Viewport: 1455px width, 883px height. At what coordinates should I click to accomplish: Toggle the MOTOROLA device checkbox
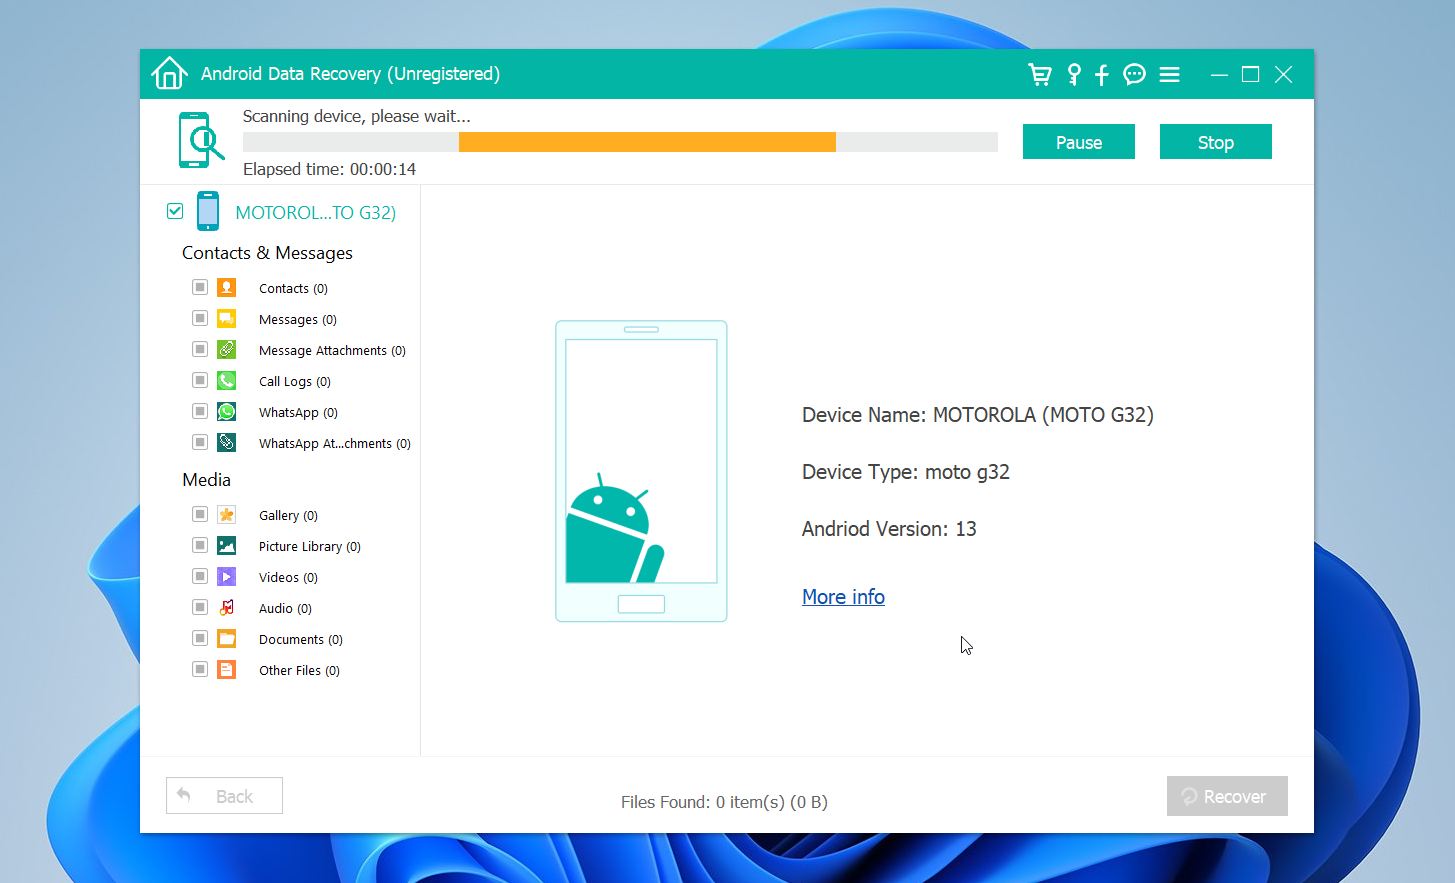tap(175, 211)
